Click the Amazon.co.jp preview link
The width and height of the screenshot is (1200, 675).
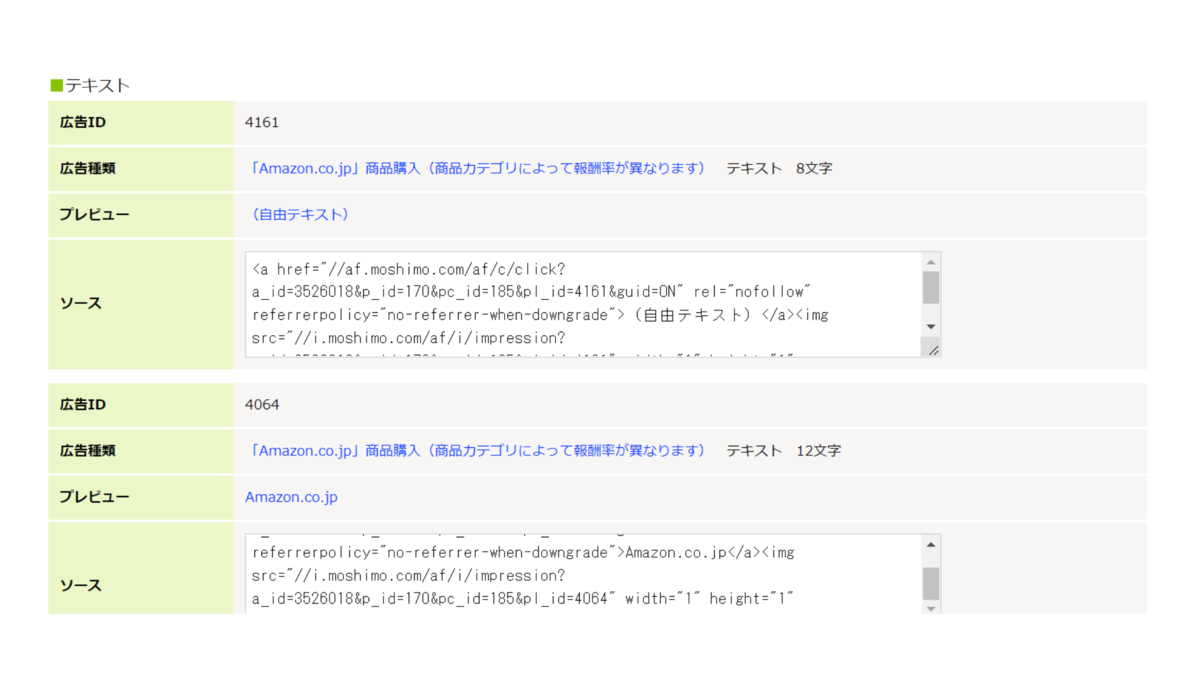(291, 496)
